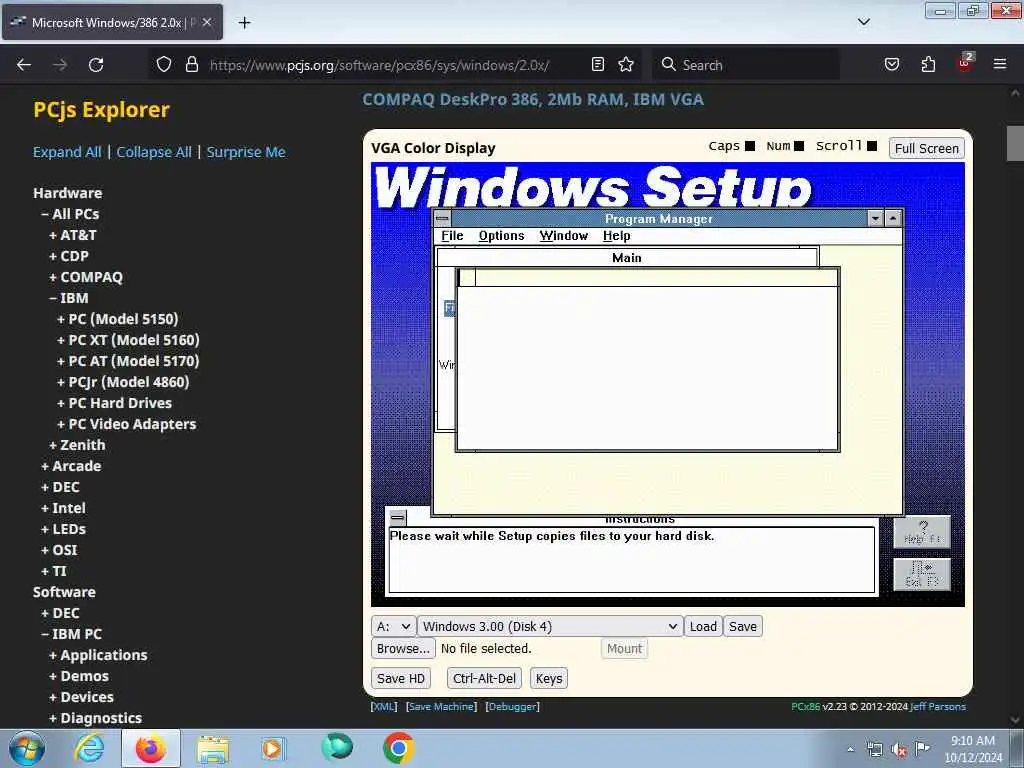
Task: Reload the page with the refresh icon
Action: [x=96, y=65]
